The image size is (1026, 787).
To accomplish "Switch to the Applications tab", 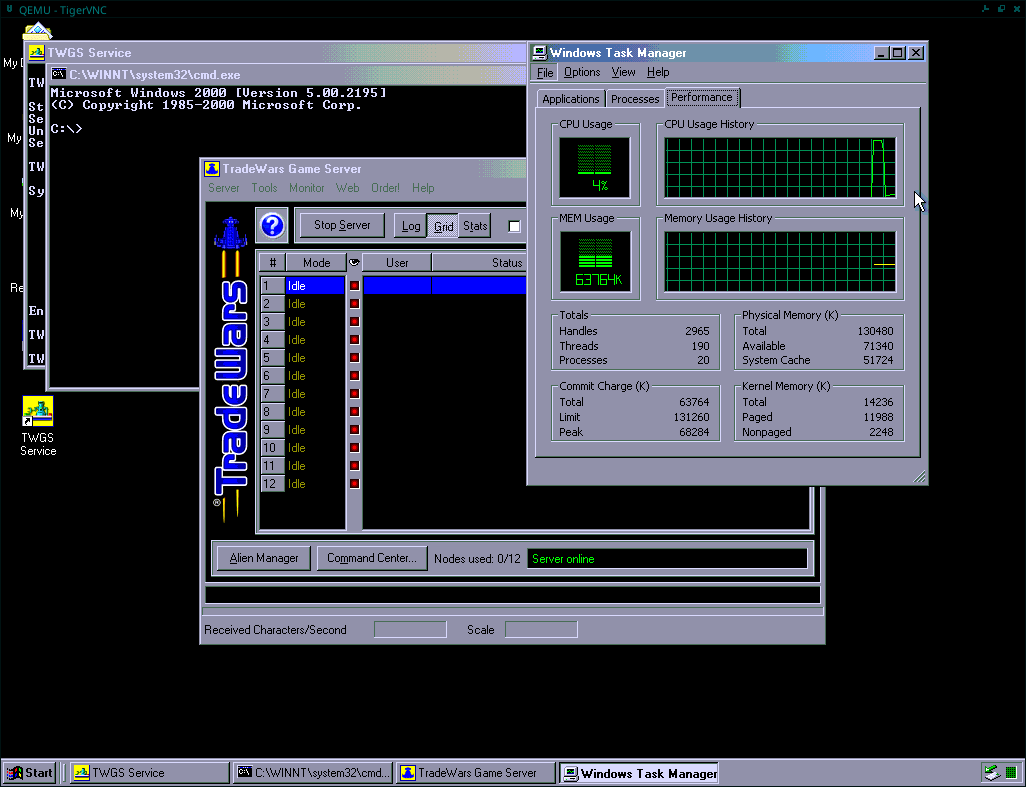I will [x=571, y=99].
